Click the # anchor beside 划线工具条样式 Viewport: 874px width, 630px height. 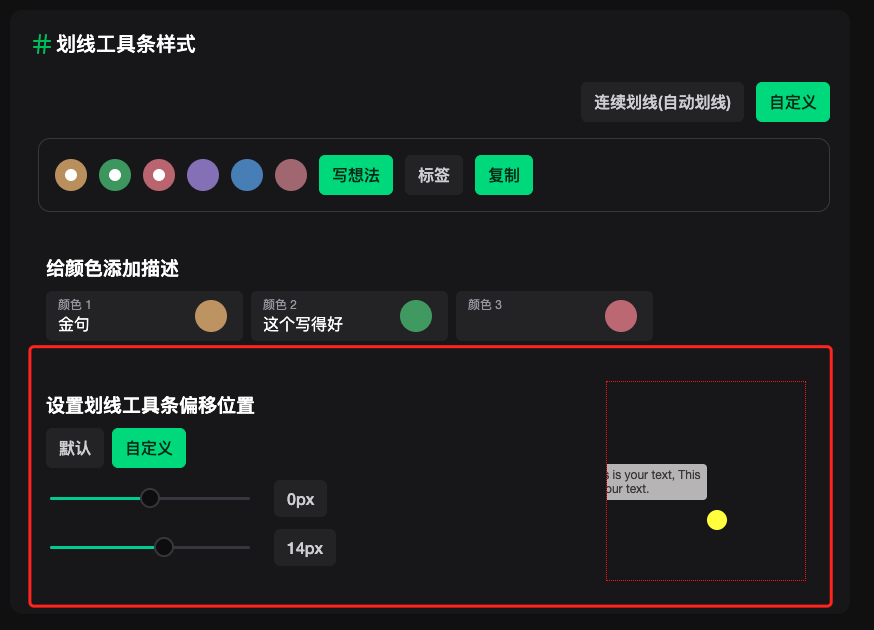coord(42,44)
